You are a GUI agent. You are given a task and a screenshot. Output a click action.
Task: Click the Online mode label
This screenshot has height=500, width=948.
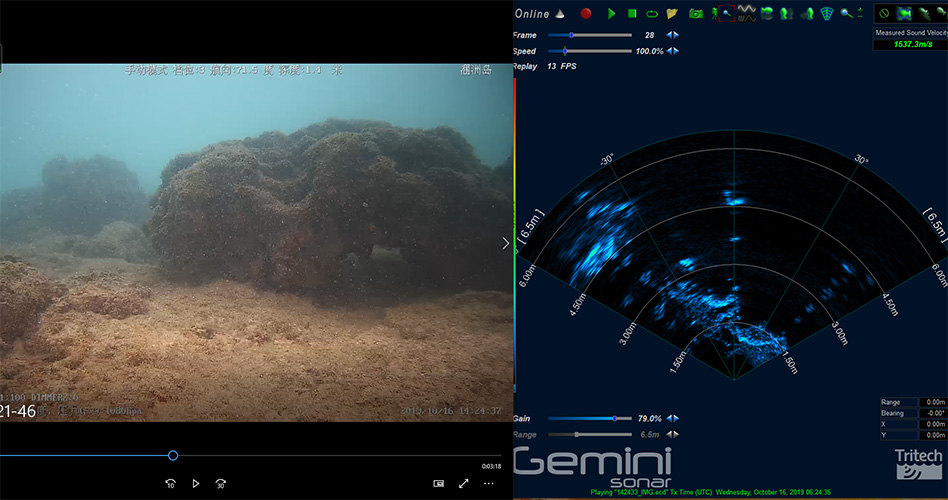pos(532,14)
